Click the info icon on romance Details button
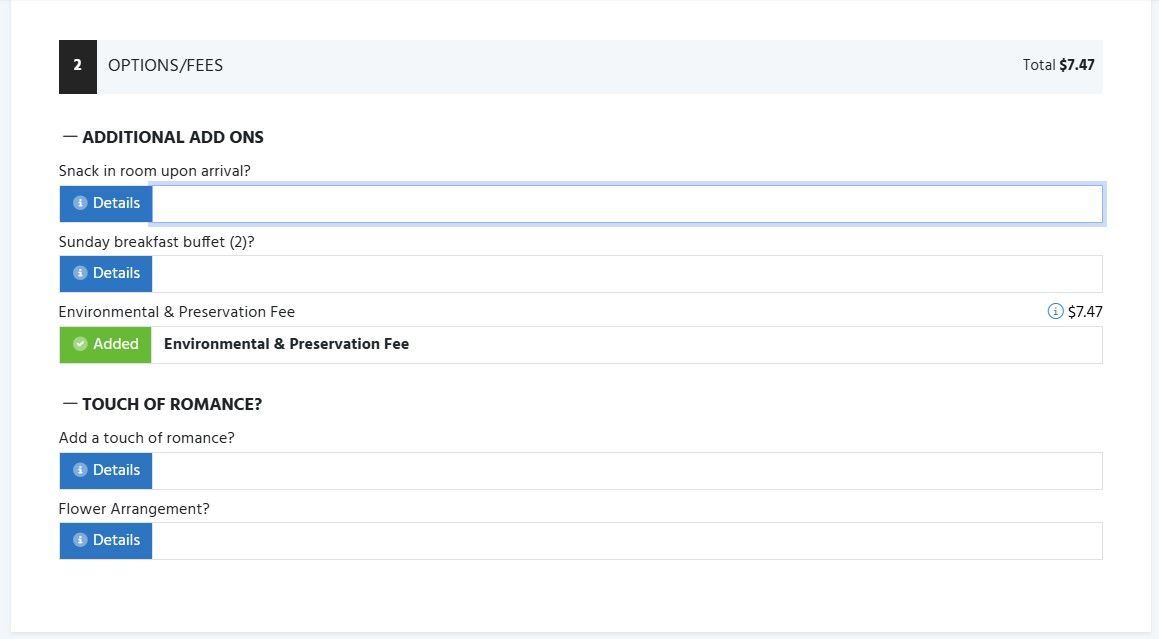This screenshot has height=639, width=1159. pos(80,470)
